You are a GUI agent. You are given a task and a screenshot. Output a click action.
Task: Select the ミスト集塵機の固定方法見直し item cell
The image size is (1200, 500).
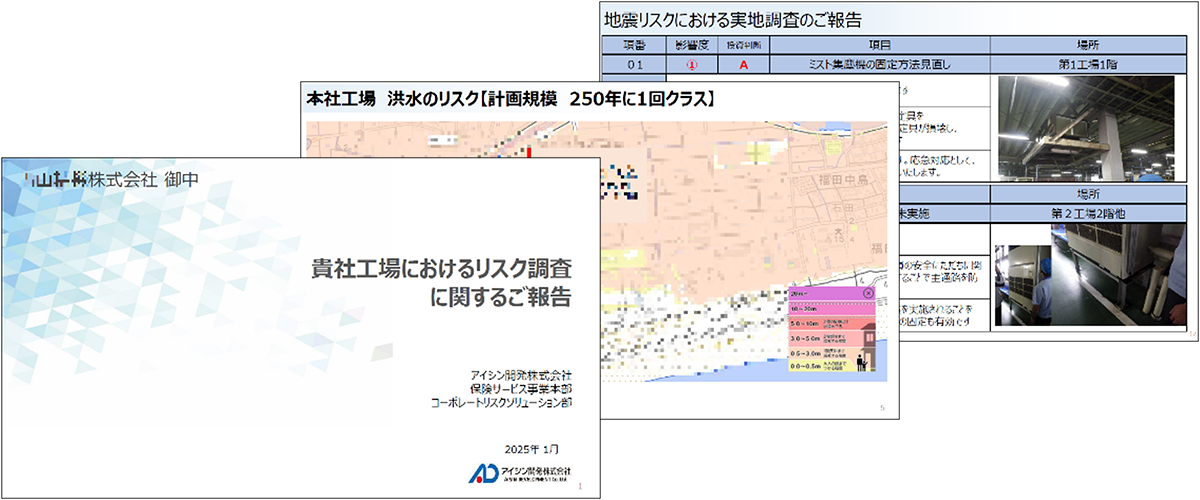[879, 64]
